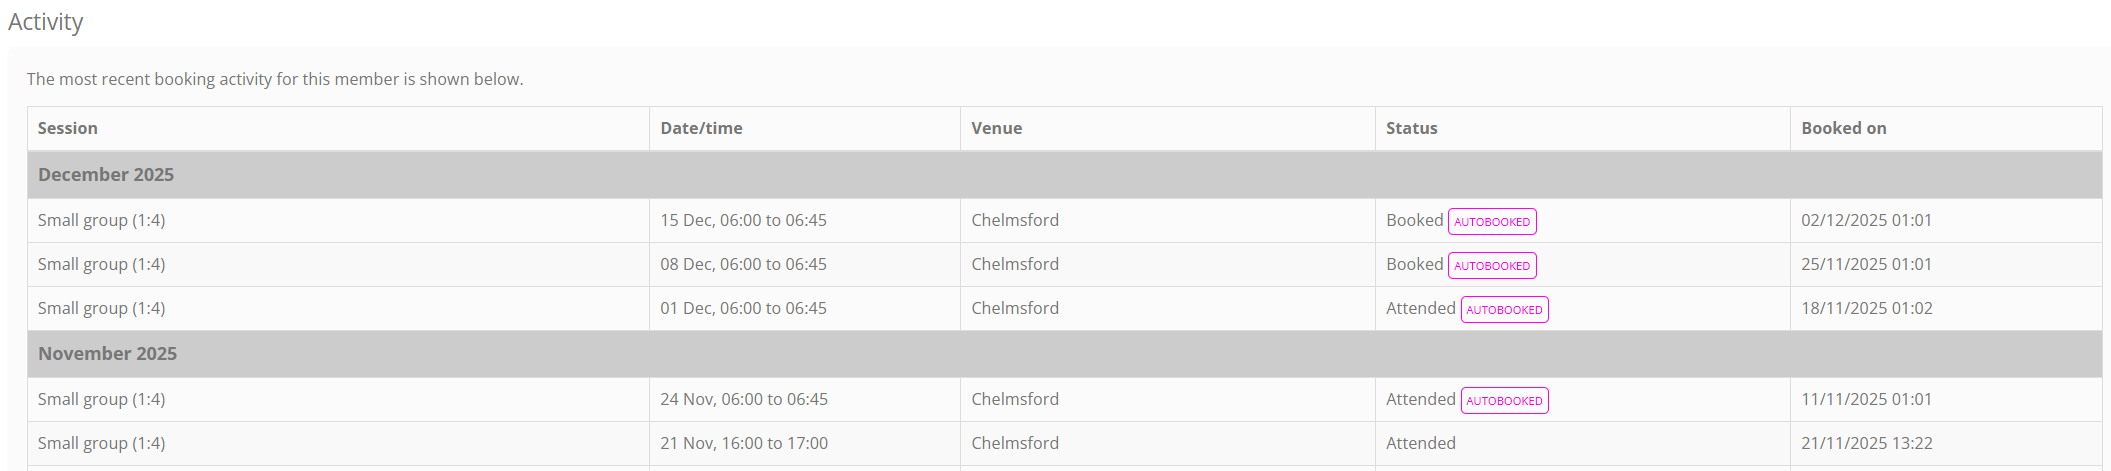Click the Activity section heading
This screenshot has width=2111, height=471.
(46, 22)
